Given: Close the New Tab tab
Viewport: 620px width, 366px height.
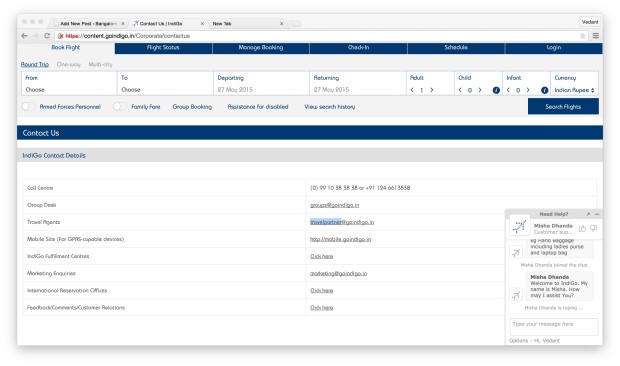Looking at the screenshot, I should point(282,24).
